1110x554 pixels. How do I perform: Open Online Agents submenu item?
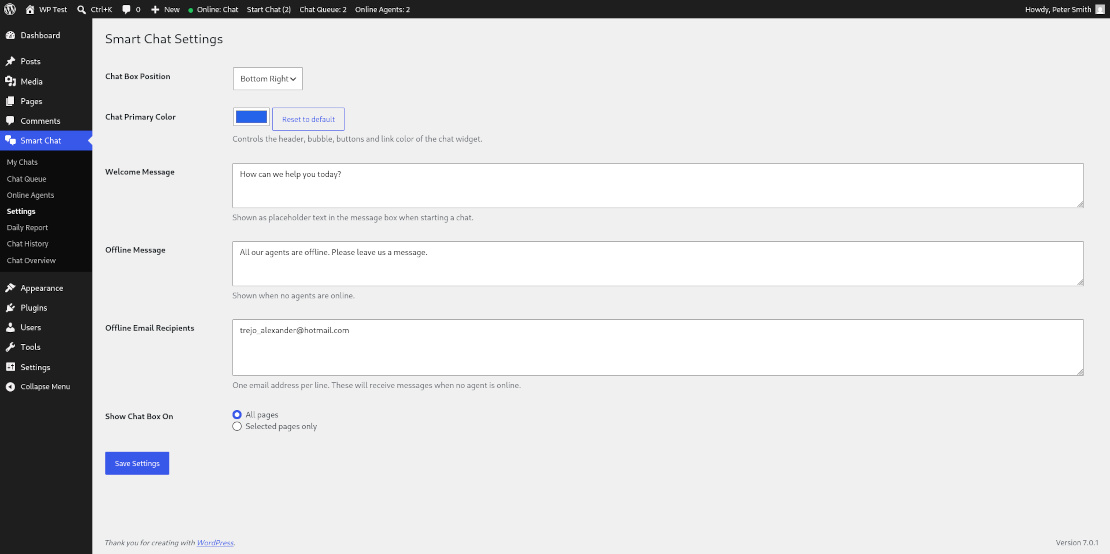pyautogui.click(x=30, y=195)
